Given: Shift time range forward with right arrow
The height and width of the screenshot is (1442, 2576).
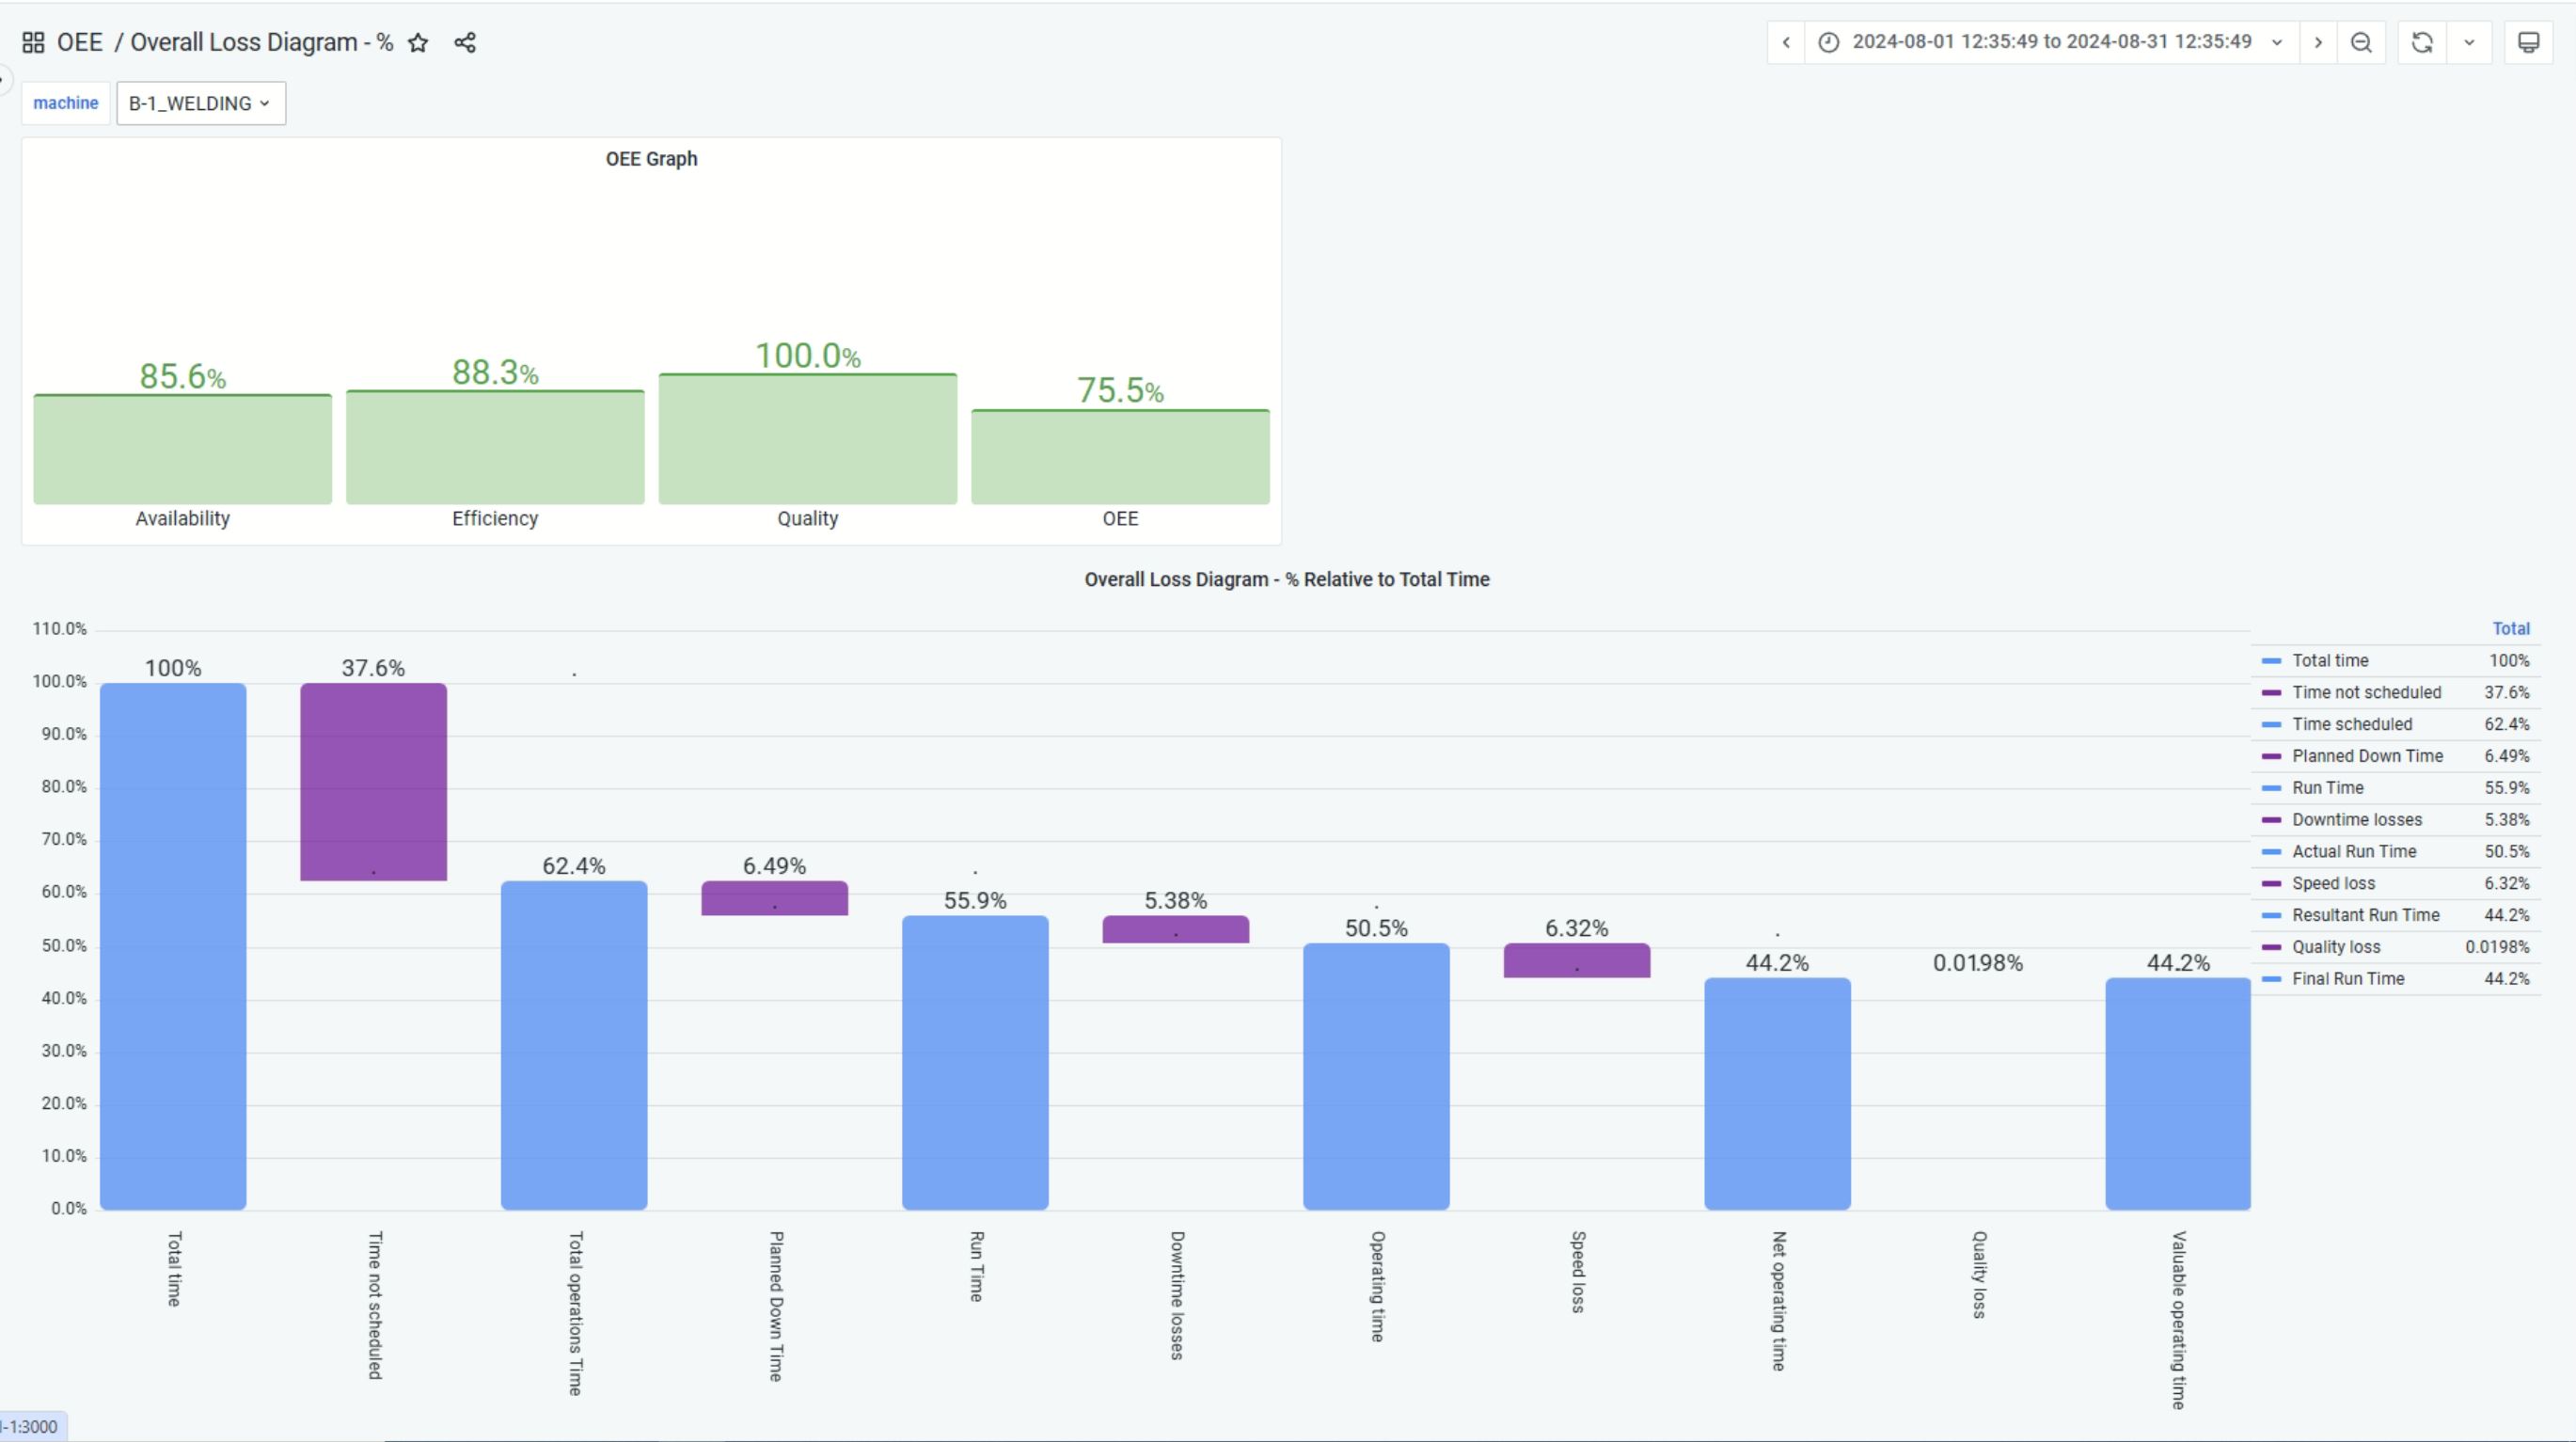Looking at the screenshot, I should (x=2318, y=42).
